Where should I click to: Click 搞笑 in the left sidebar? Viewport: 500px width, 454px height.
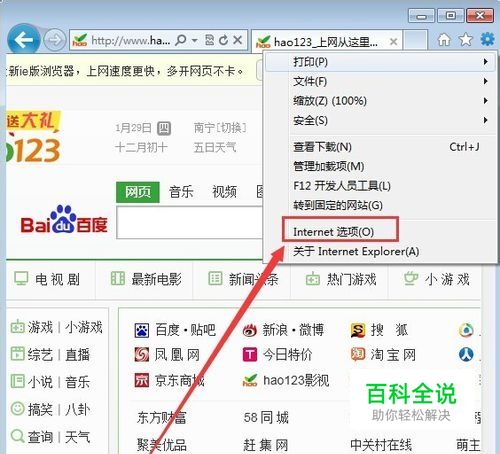tap(40, 409)
